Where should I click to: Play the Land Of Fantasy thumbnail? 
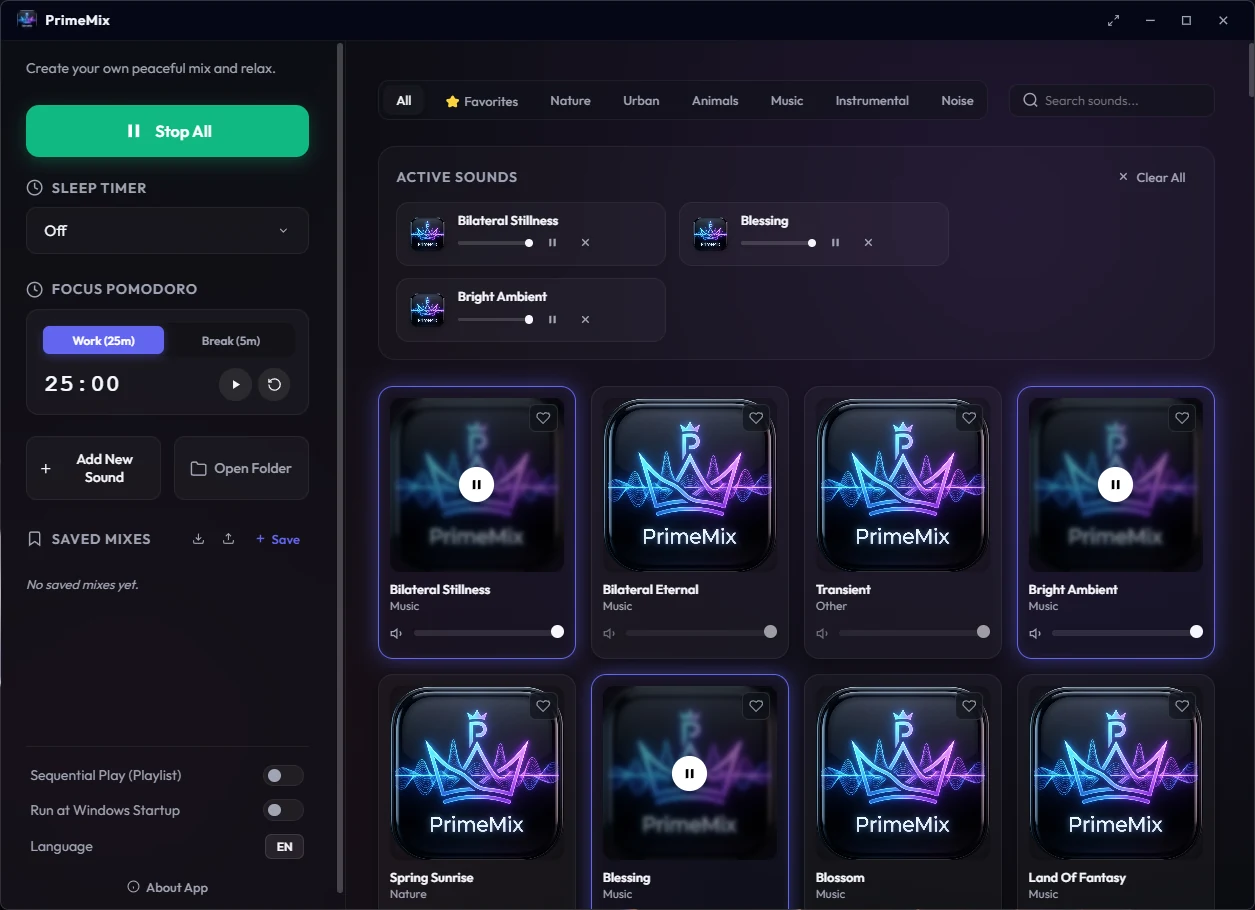pos(1115,773)
